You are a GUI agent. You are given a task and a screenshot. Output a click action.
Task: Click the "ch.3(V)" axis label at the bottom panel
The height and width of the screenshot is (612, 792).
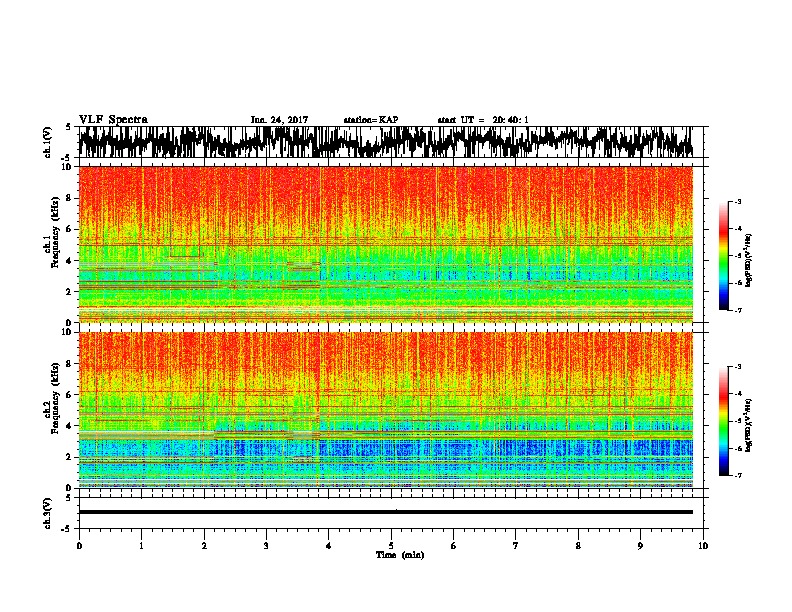coord(48,513)
